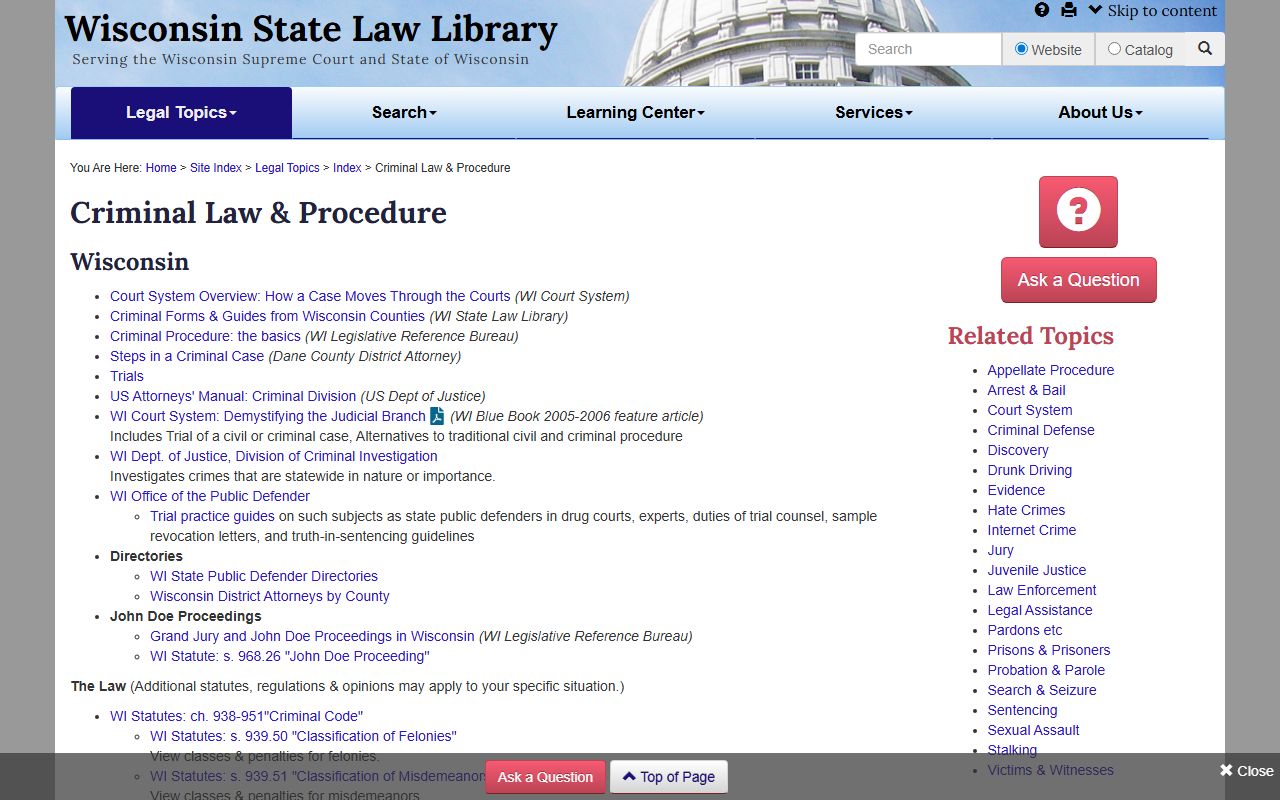Open Steps in a Criminal Case link

tap(187, 356)
